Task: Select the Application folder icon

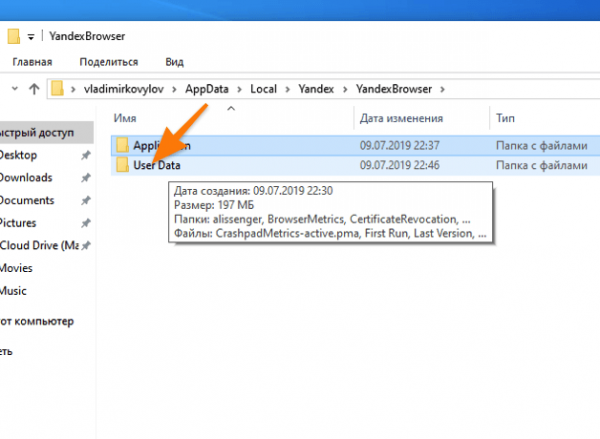Action: coord(122,145)
